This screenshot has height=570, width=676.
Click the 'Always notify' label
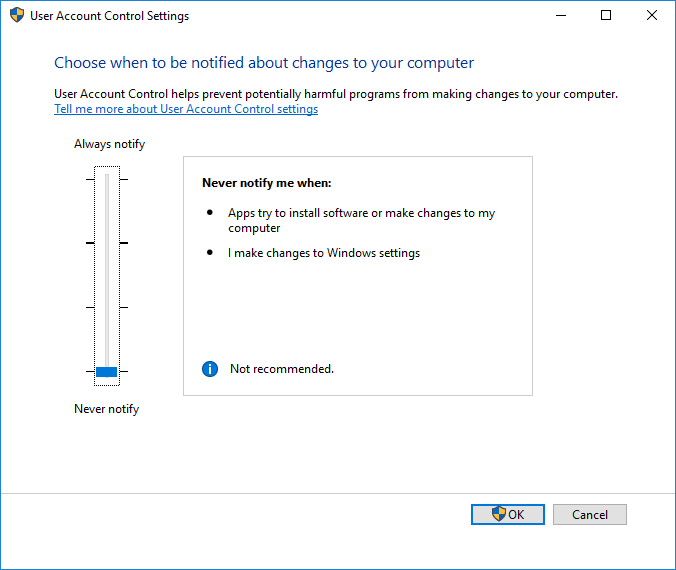(110, 144)
